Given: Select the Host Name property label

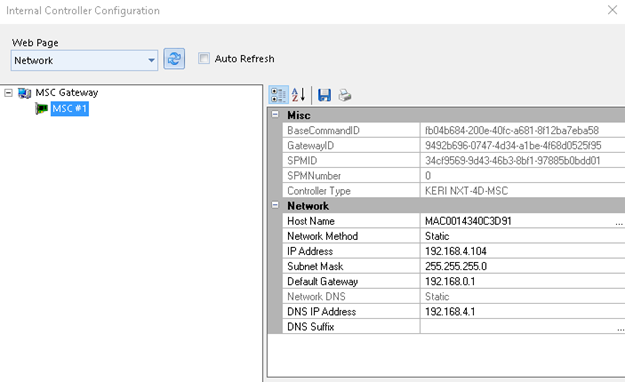Looking at the screenshot, I should pos(311,221).
